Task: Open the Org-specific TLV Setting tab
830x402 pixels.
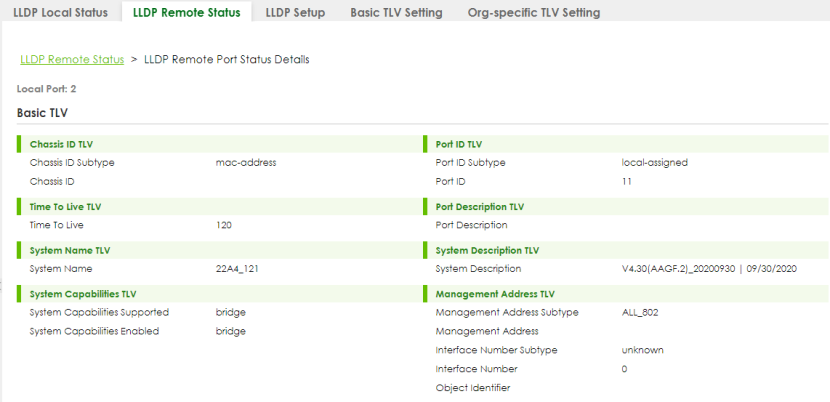Action: pos(534,13)
